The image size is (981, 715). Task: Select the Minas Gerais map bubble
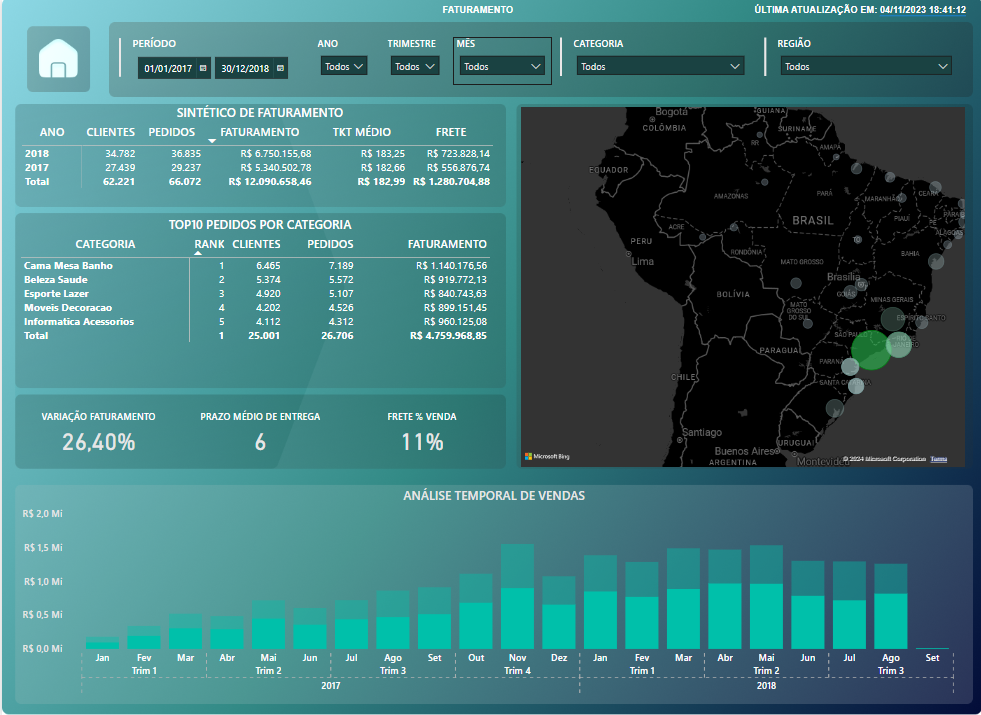[x=893, y=318]
